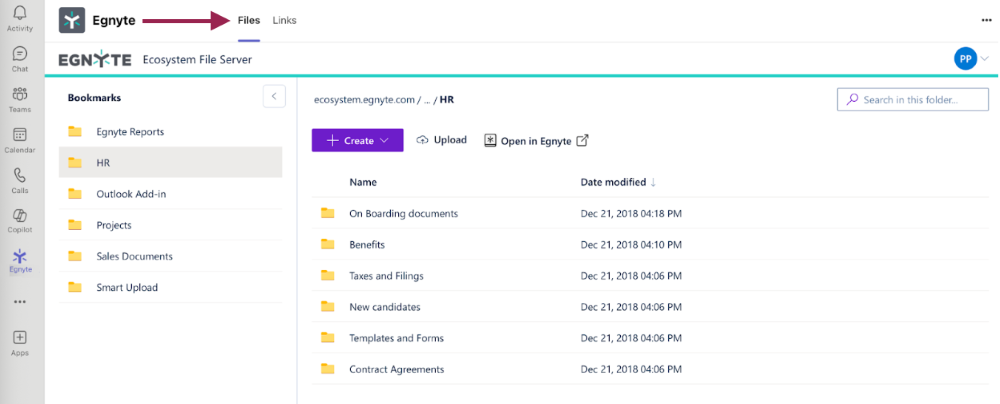
Task: Sort by Date modified column
Action: point(618,182)
